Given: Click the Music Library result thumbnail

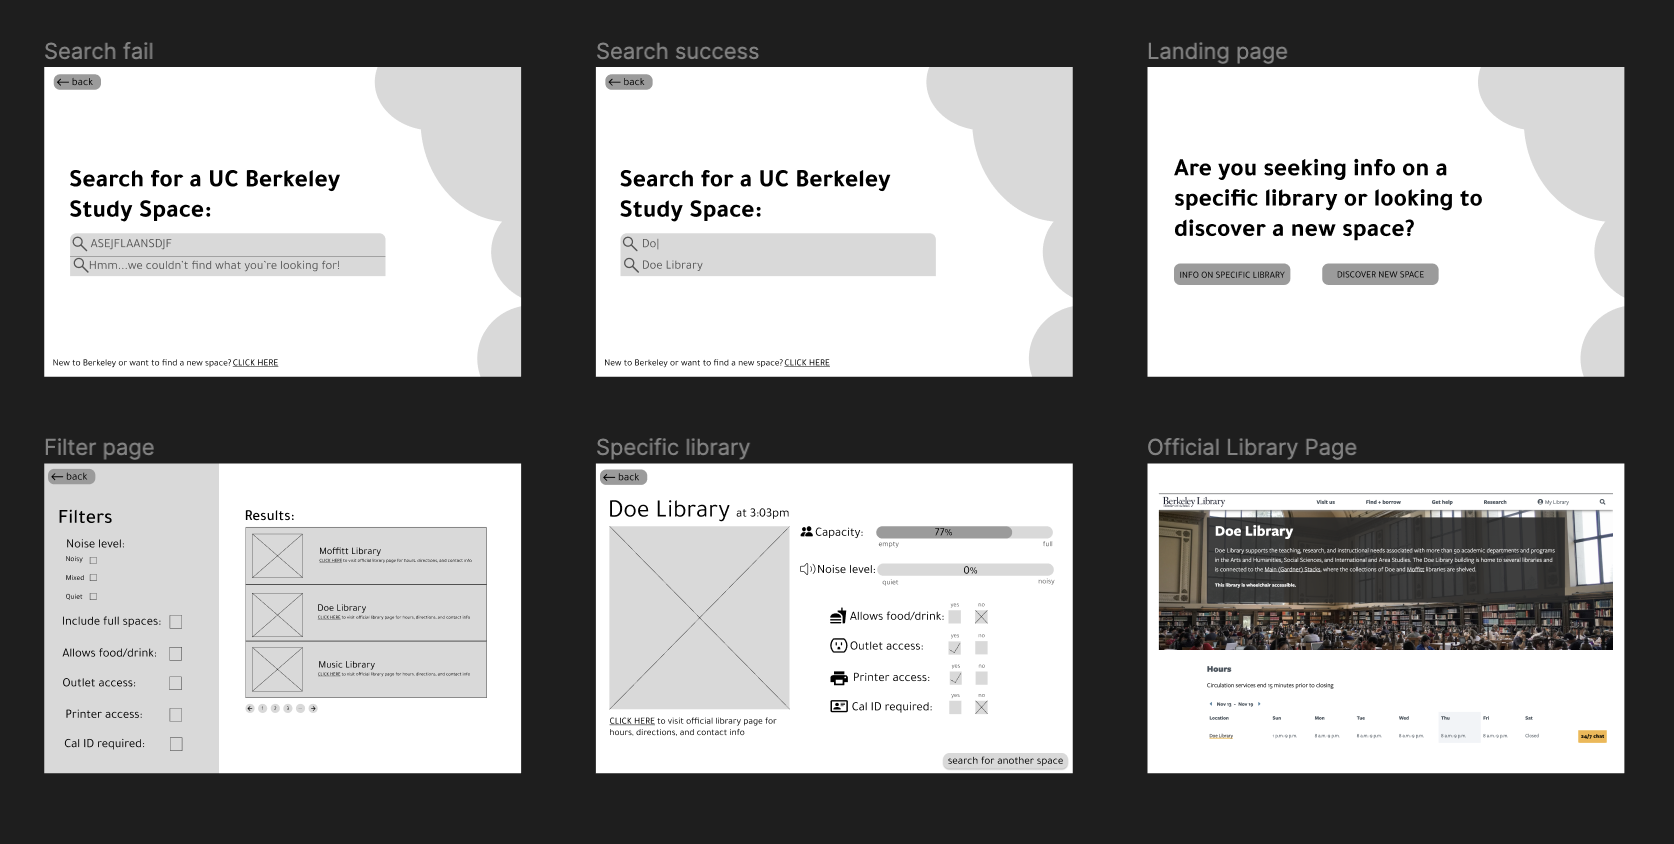Looking at the screenshot, I should (x=277, y=669).
